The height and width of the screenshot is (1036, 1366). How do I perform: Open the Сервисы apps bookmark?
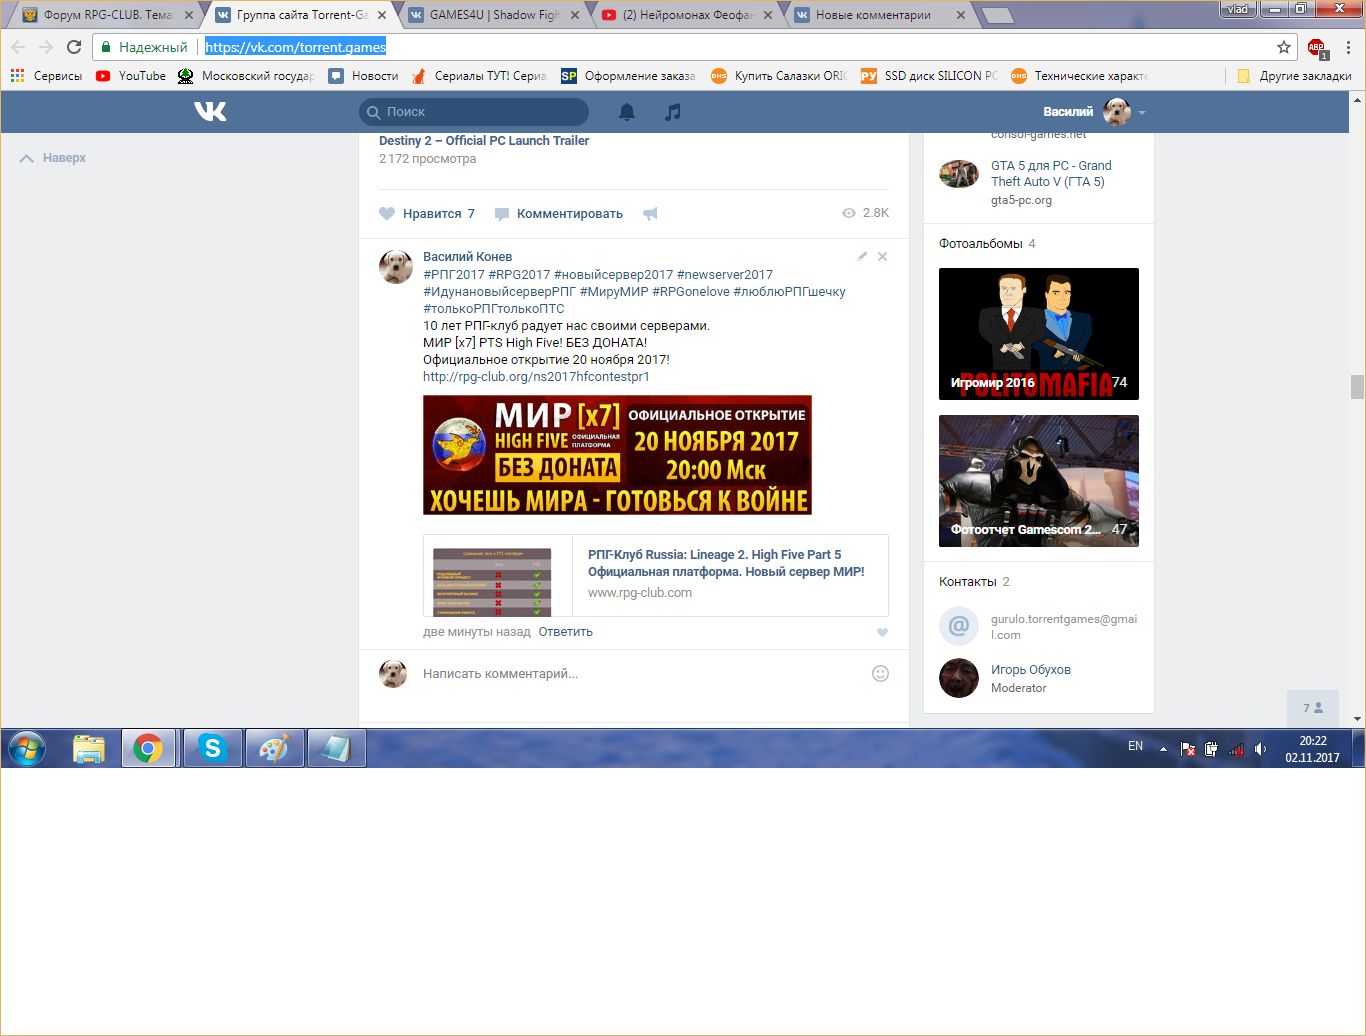(x=46, y=76)
